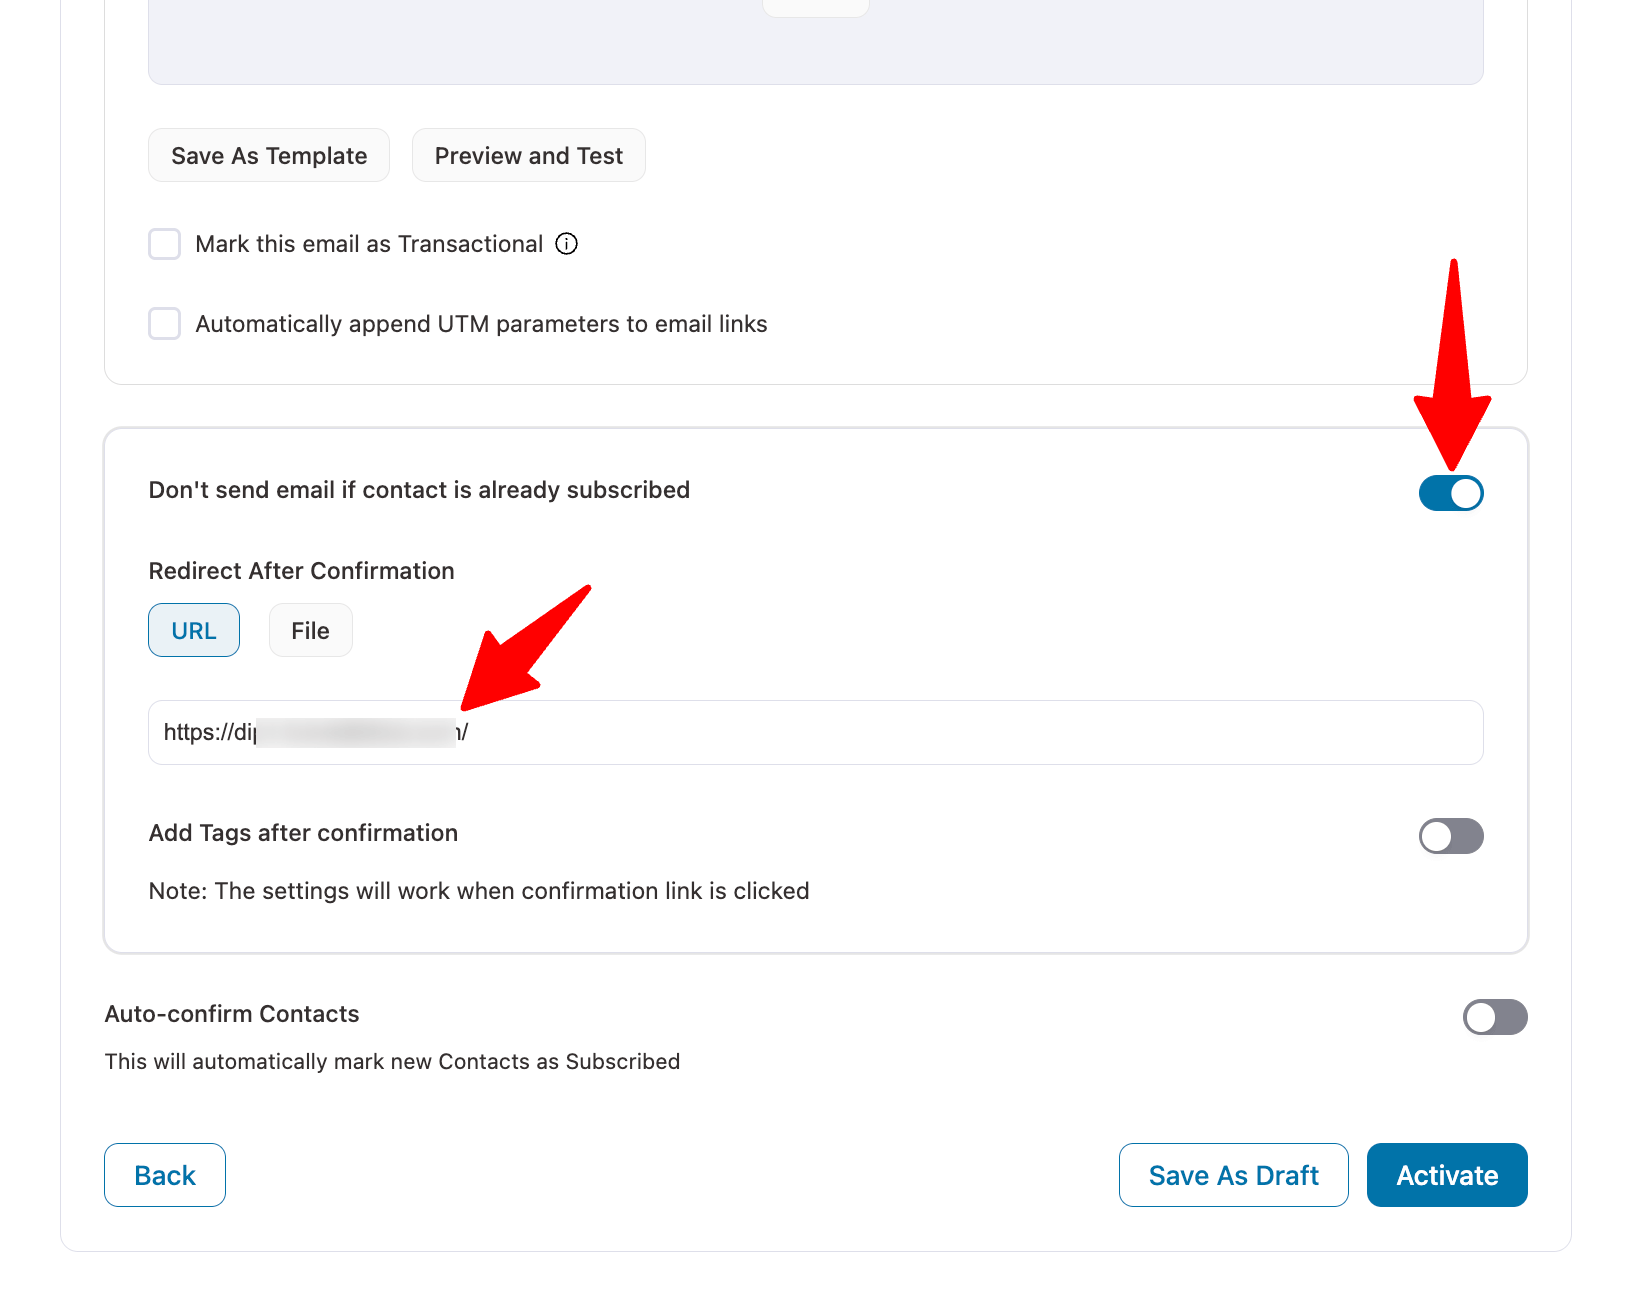Click the info icon beside Transactional option
The width and height of the screenshot is (1648, 1314).
pyautogui.click(x=566, y=244)
